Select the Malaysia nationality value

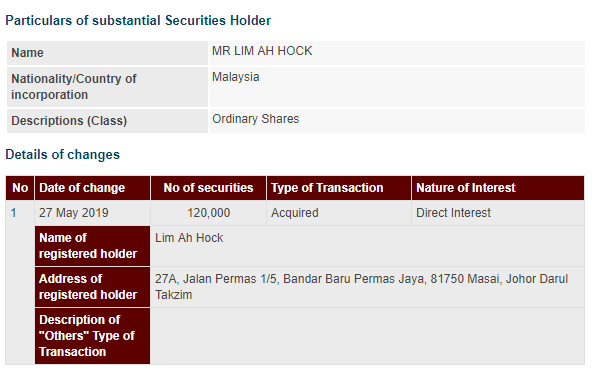pyautogui.click(x=236, y=77)
